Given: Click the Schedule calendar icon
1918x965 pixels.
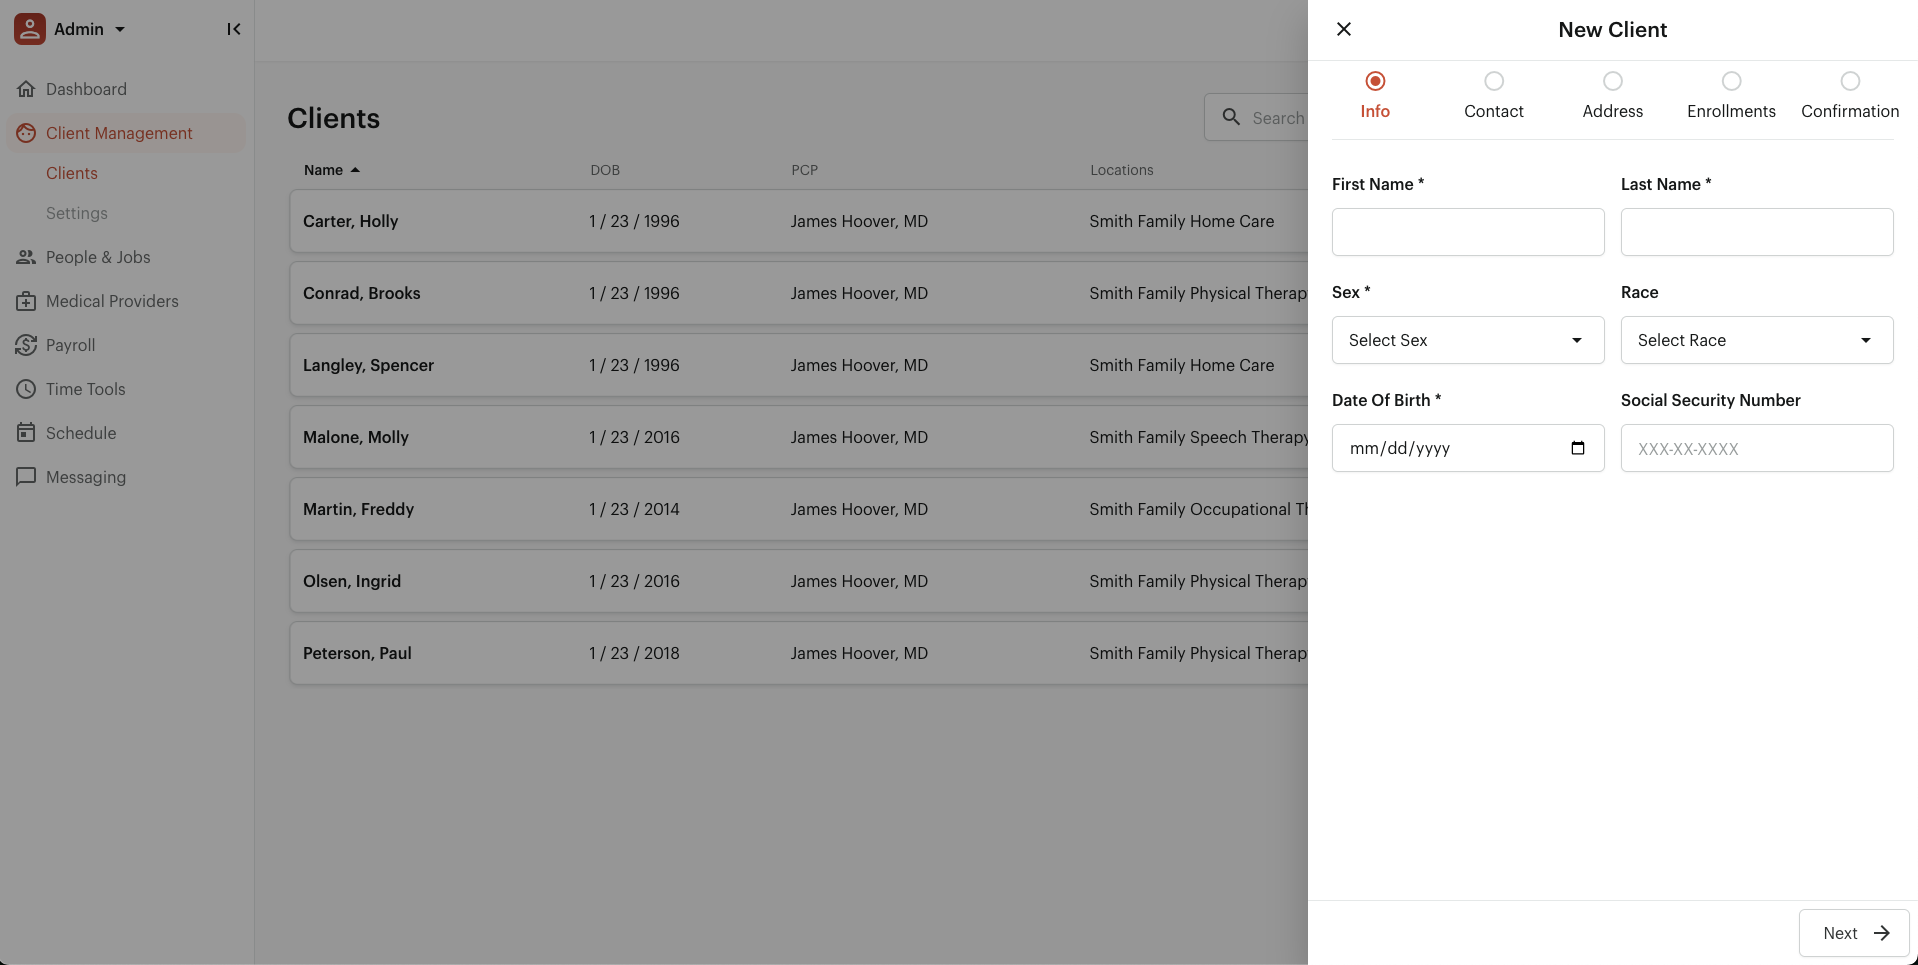Looking at the screenshot, I should (x=26, y=433).
